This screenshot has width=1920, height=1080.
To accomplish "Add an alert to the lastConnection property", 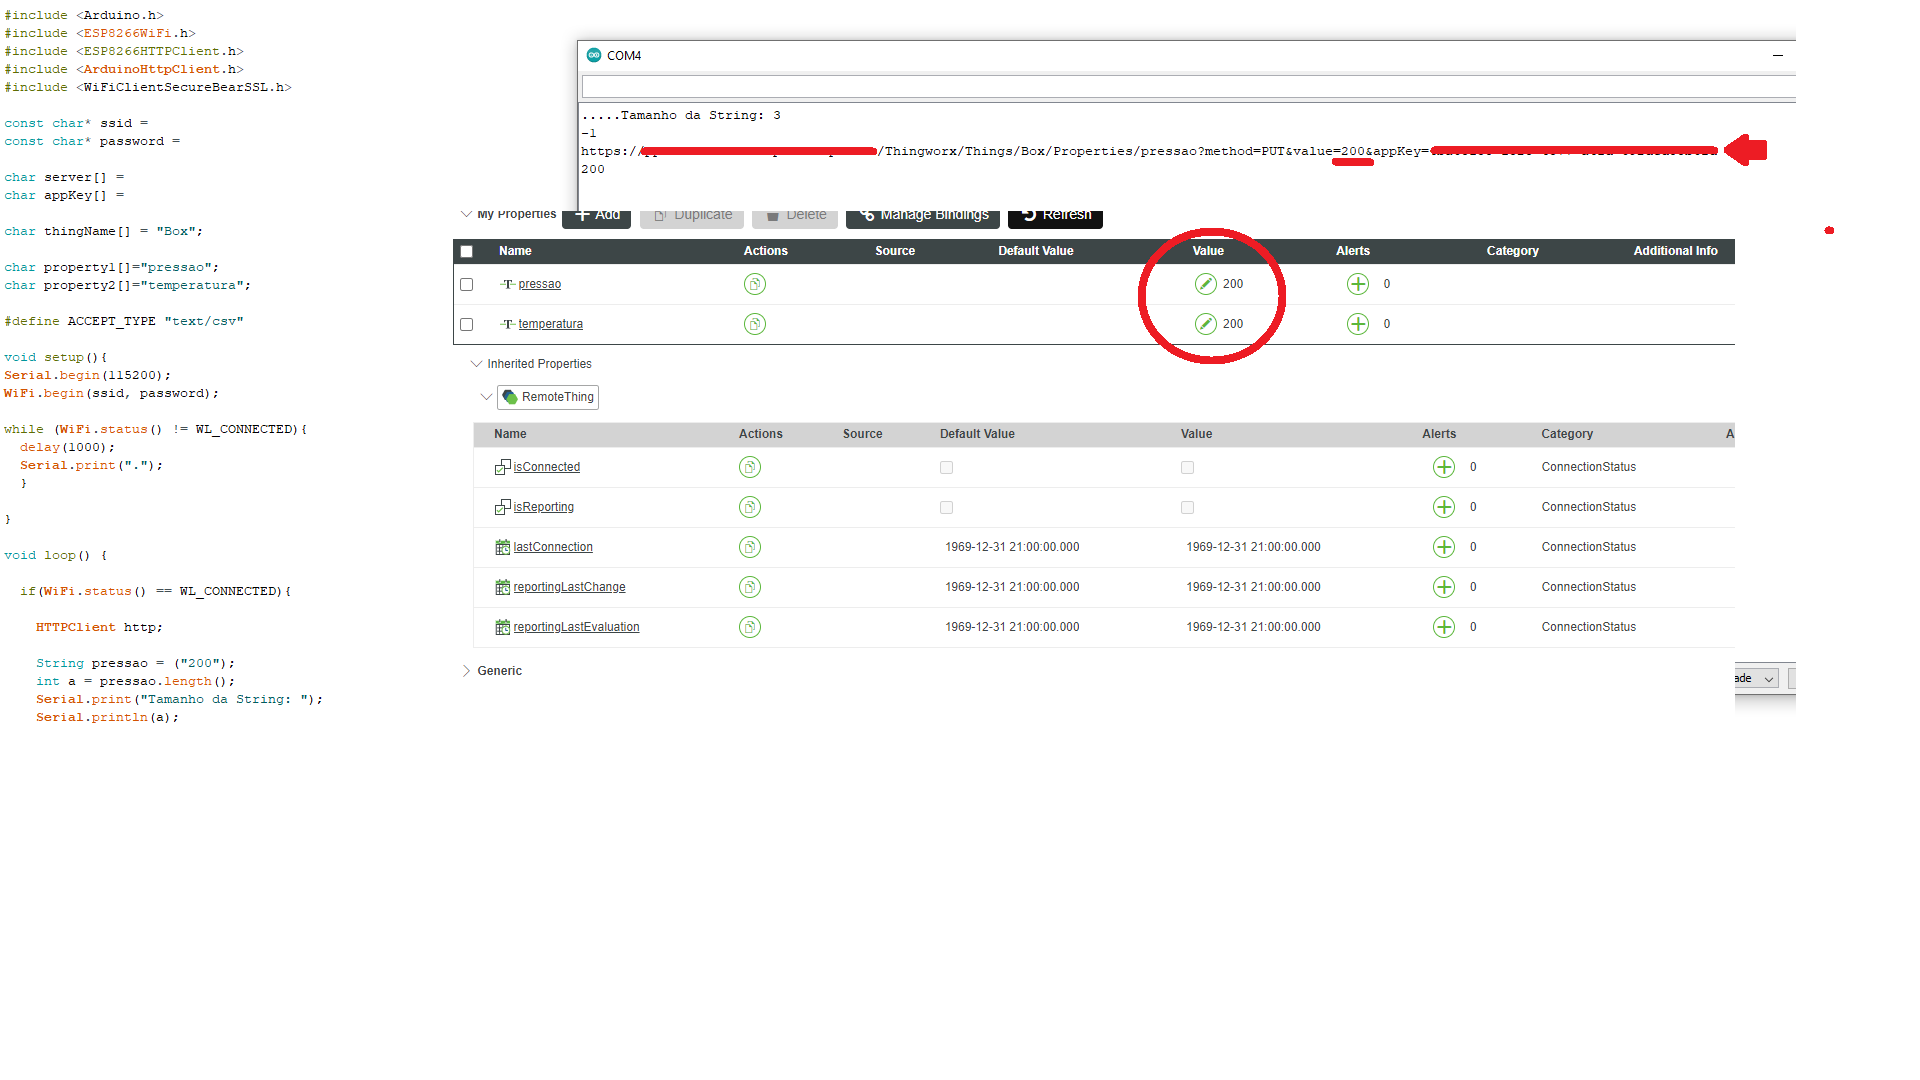I will [1444, 547].
